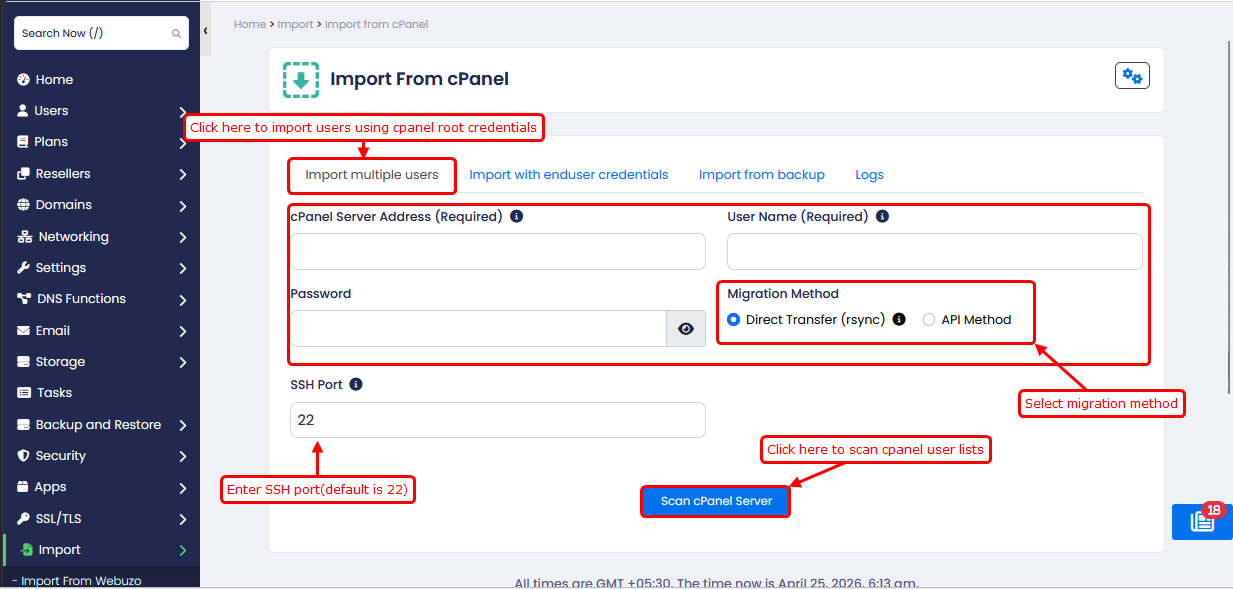
Task: Click info icon beside User Name
Action: click(x=882, y=216)
